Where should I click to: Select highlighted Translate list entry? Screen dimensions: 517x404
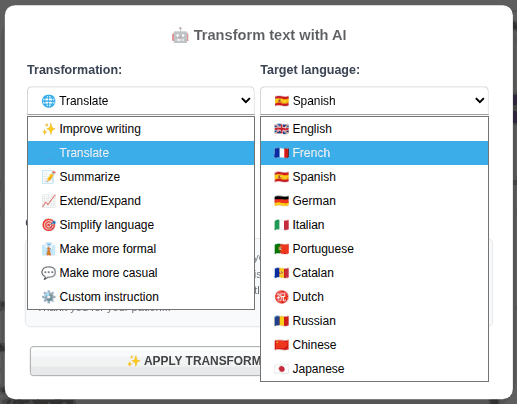pyautogui.click(x=141, y=153)
